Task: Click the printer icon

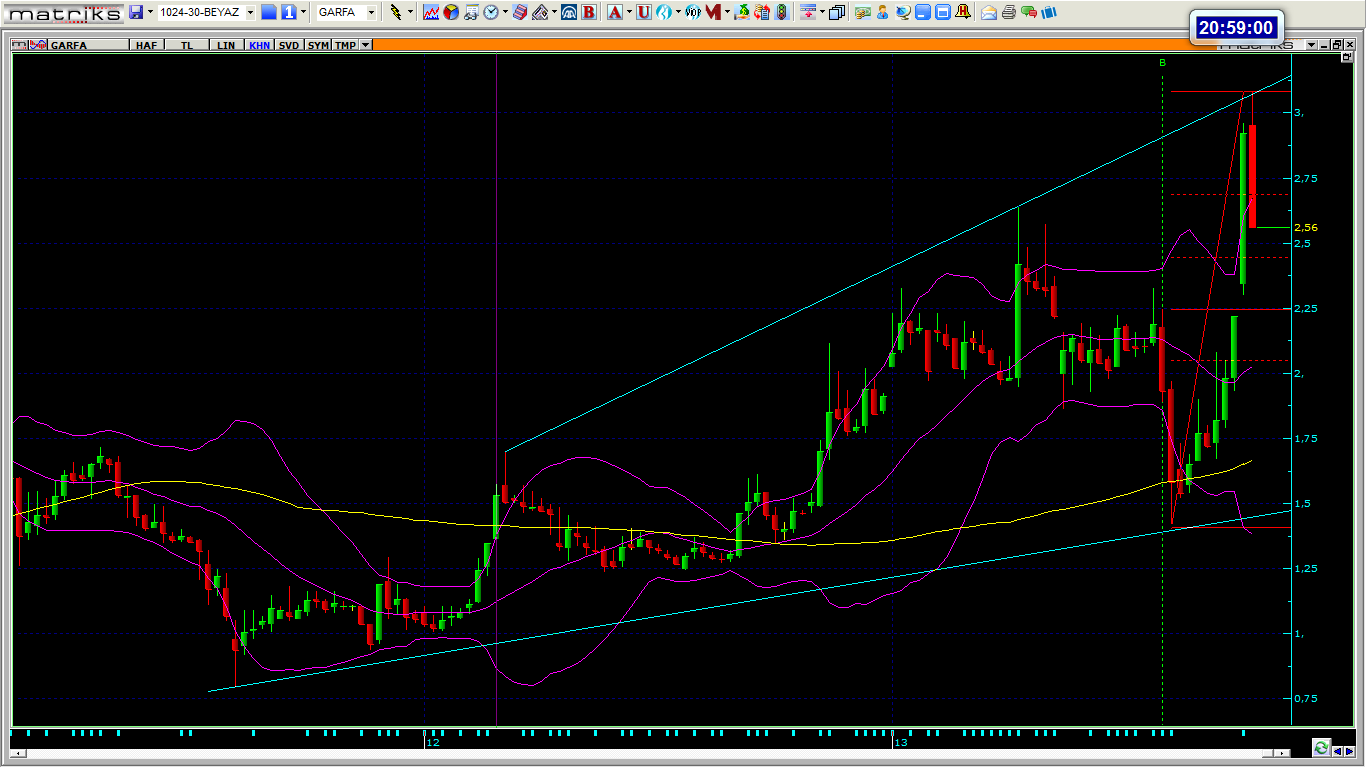Action: point(1009,12)
